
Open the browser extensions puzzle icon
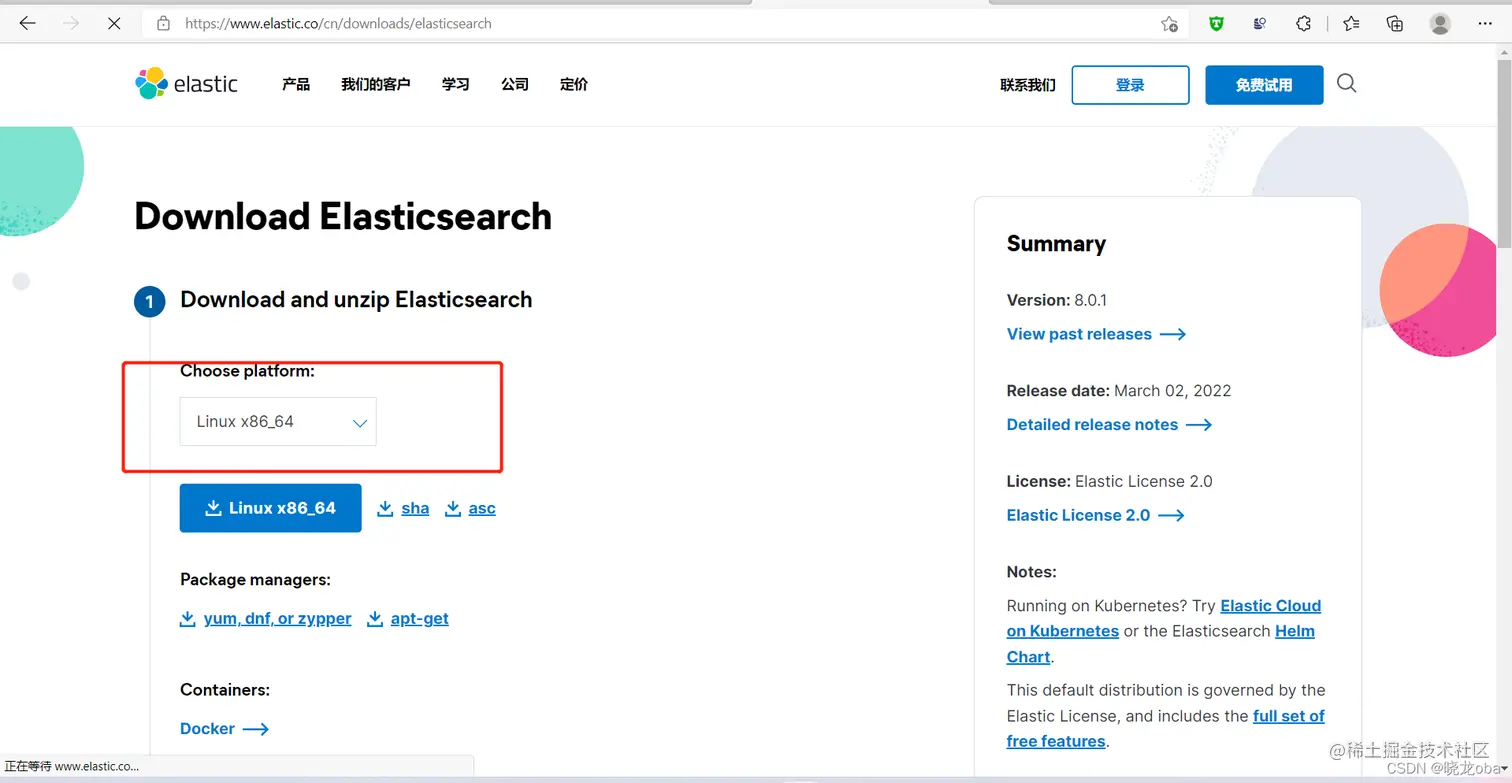[1303, 23]
